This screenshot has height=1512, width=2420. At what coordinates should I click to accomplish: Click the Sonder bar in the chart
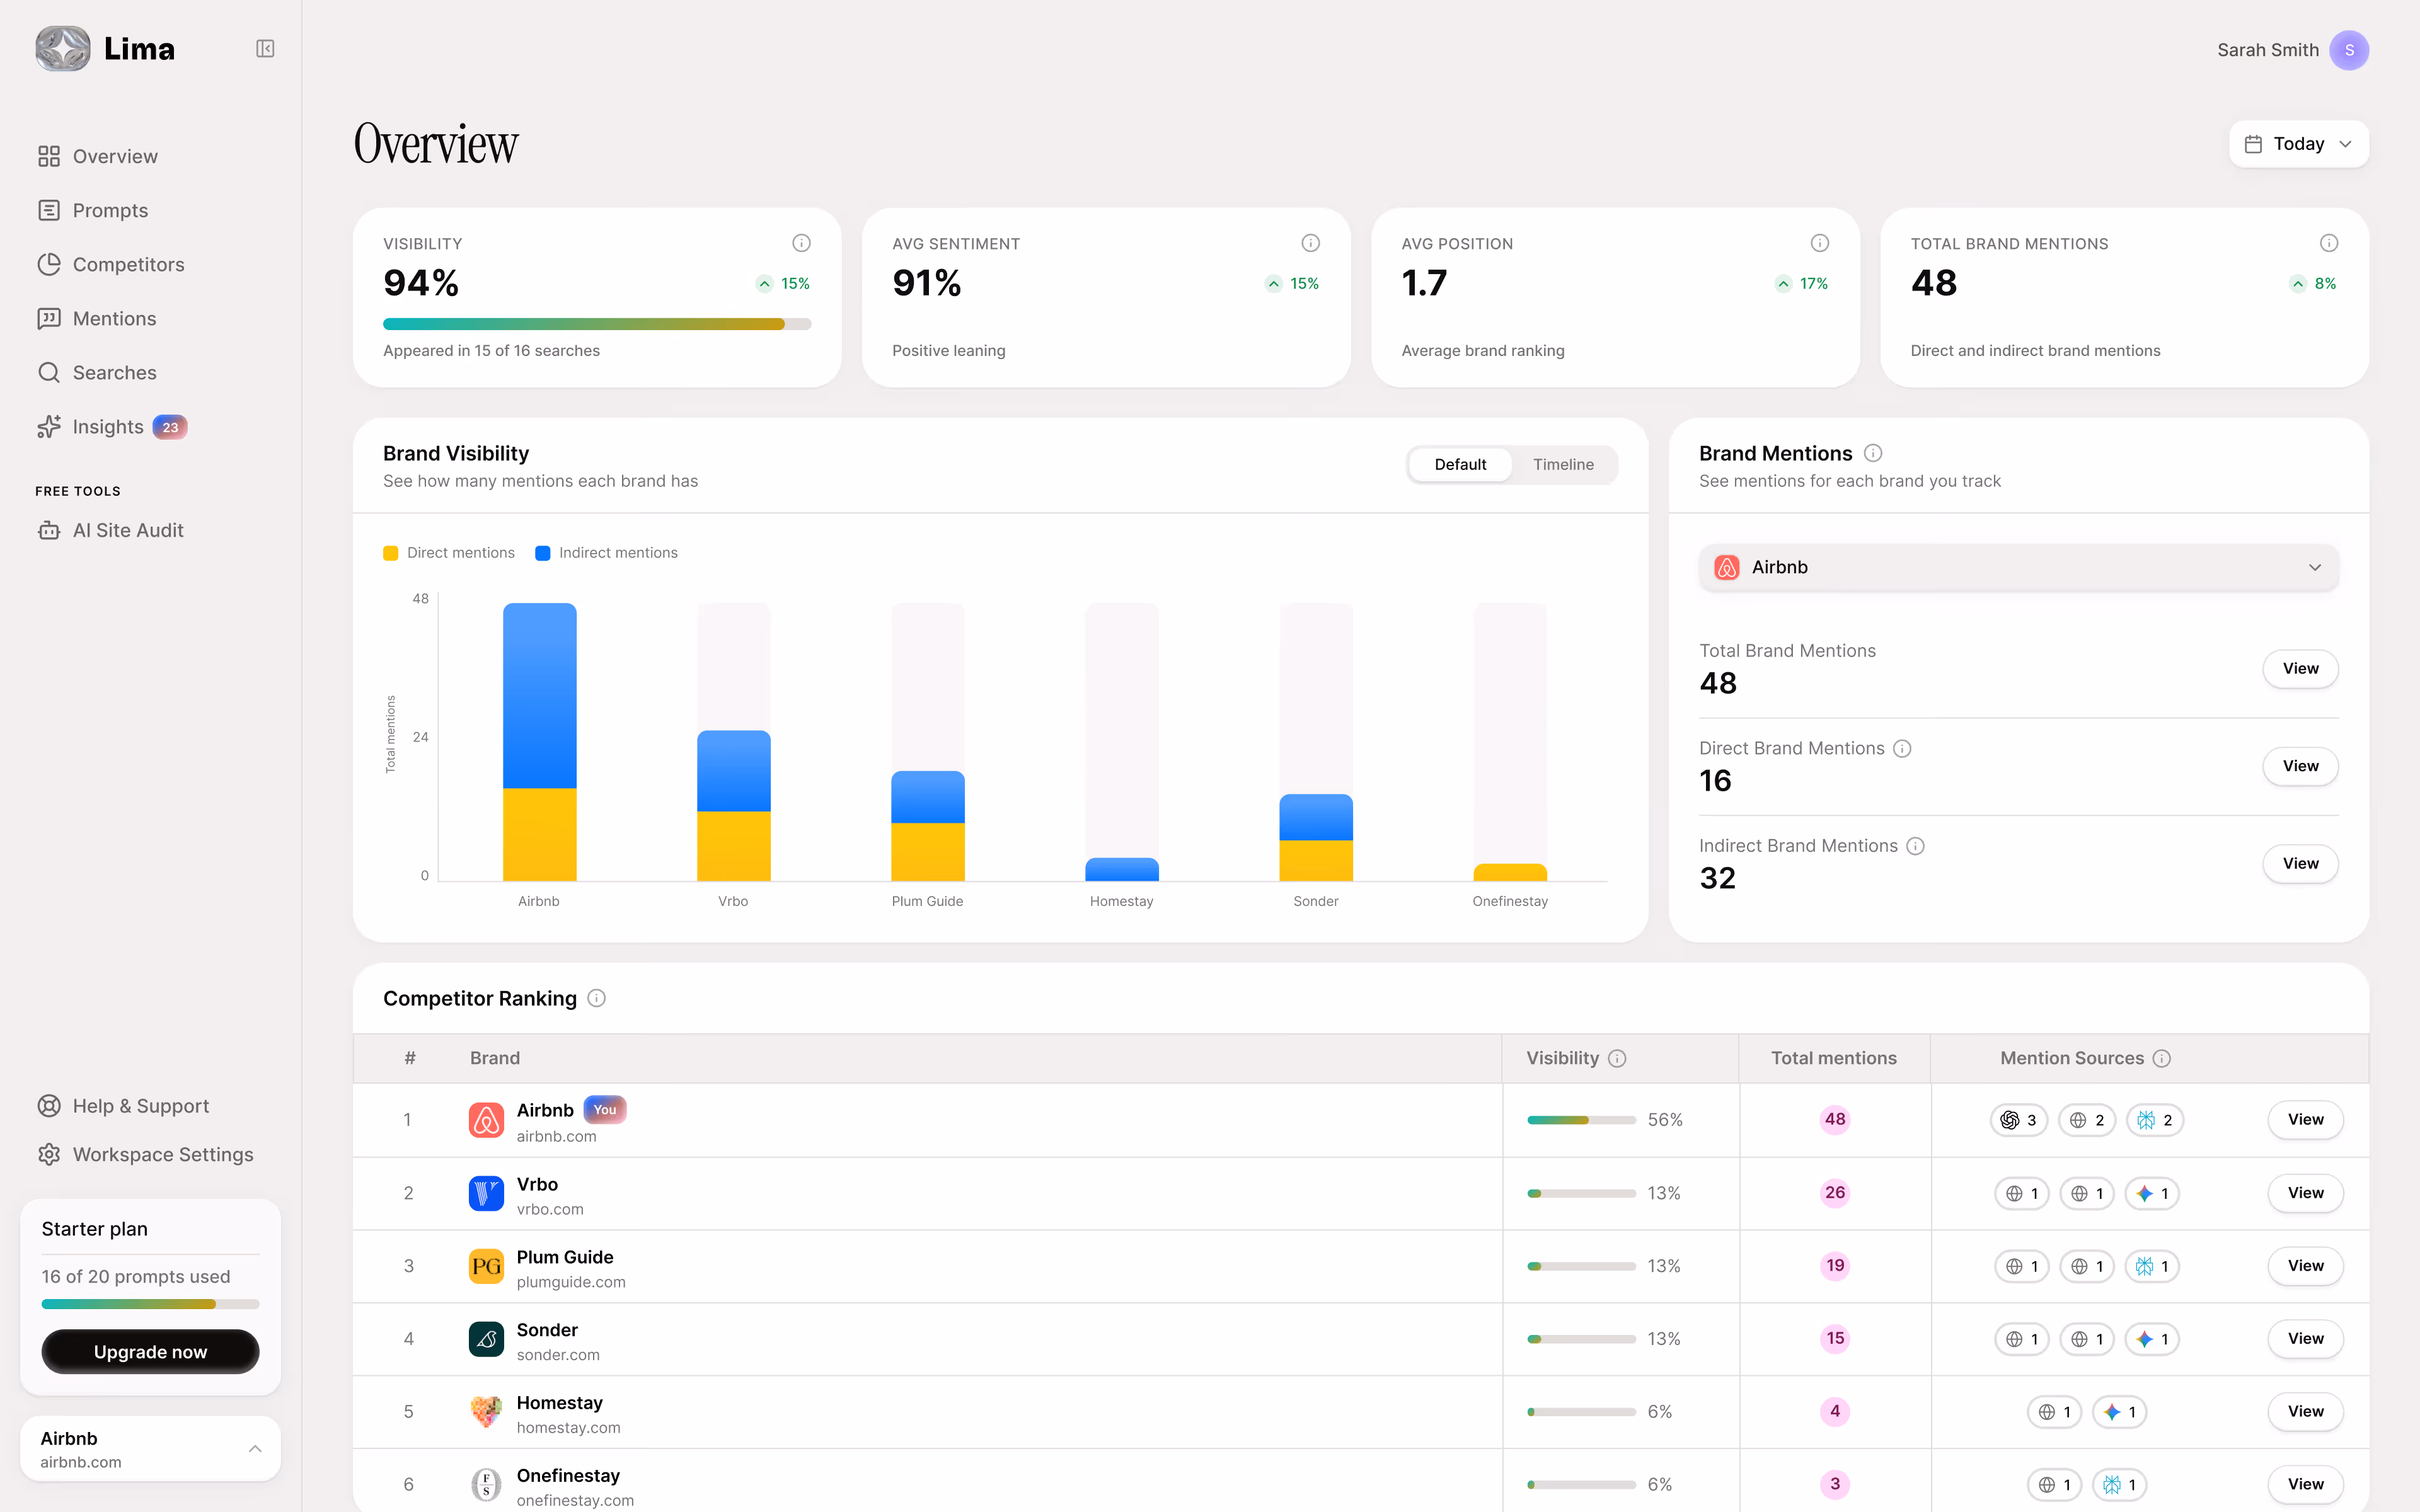1316,838
